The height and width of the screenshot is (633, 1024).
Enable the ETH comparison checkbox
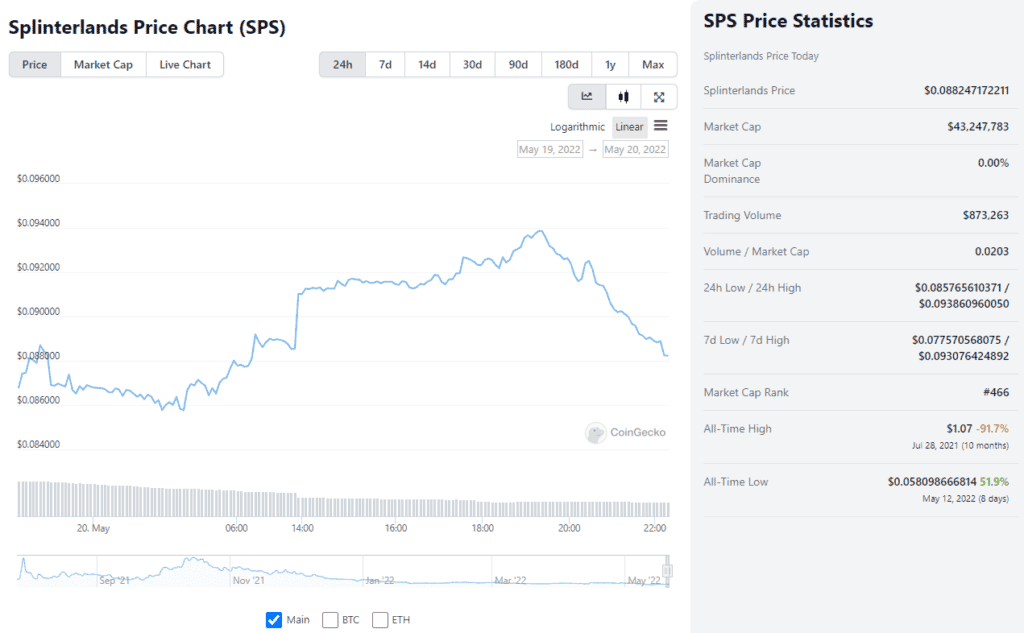point(380,619)
